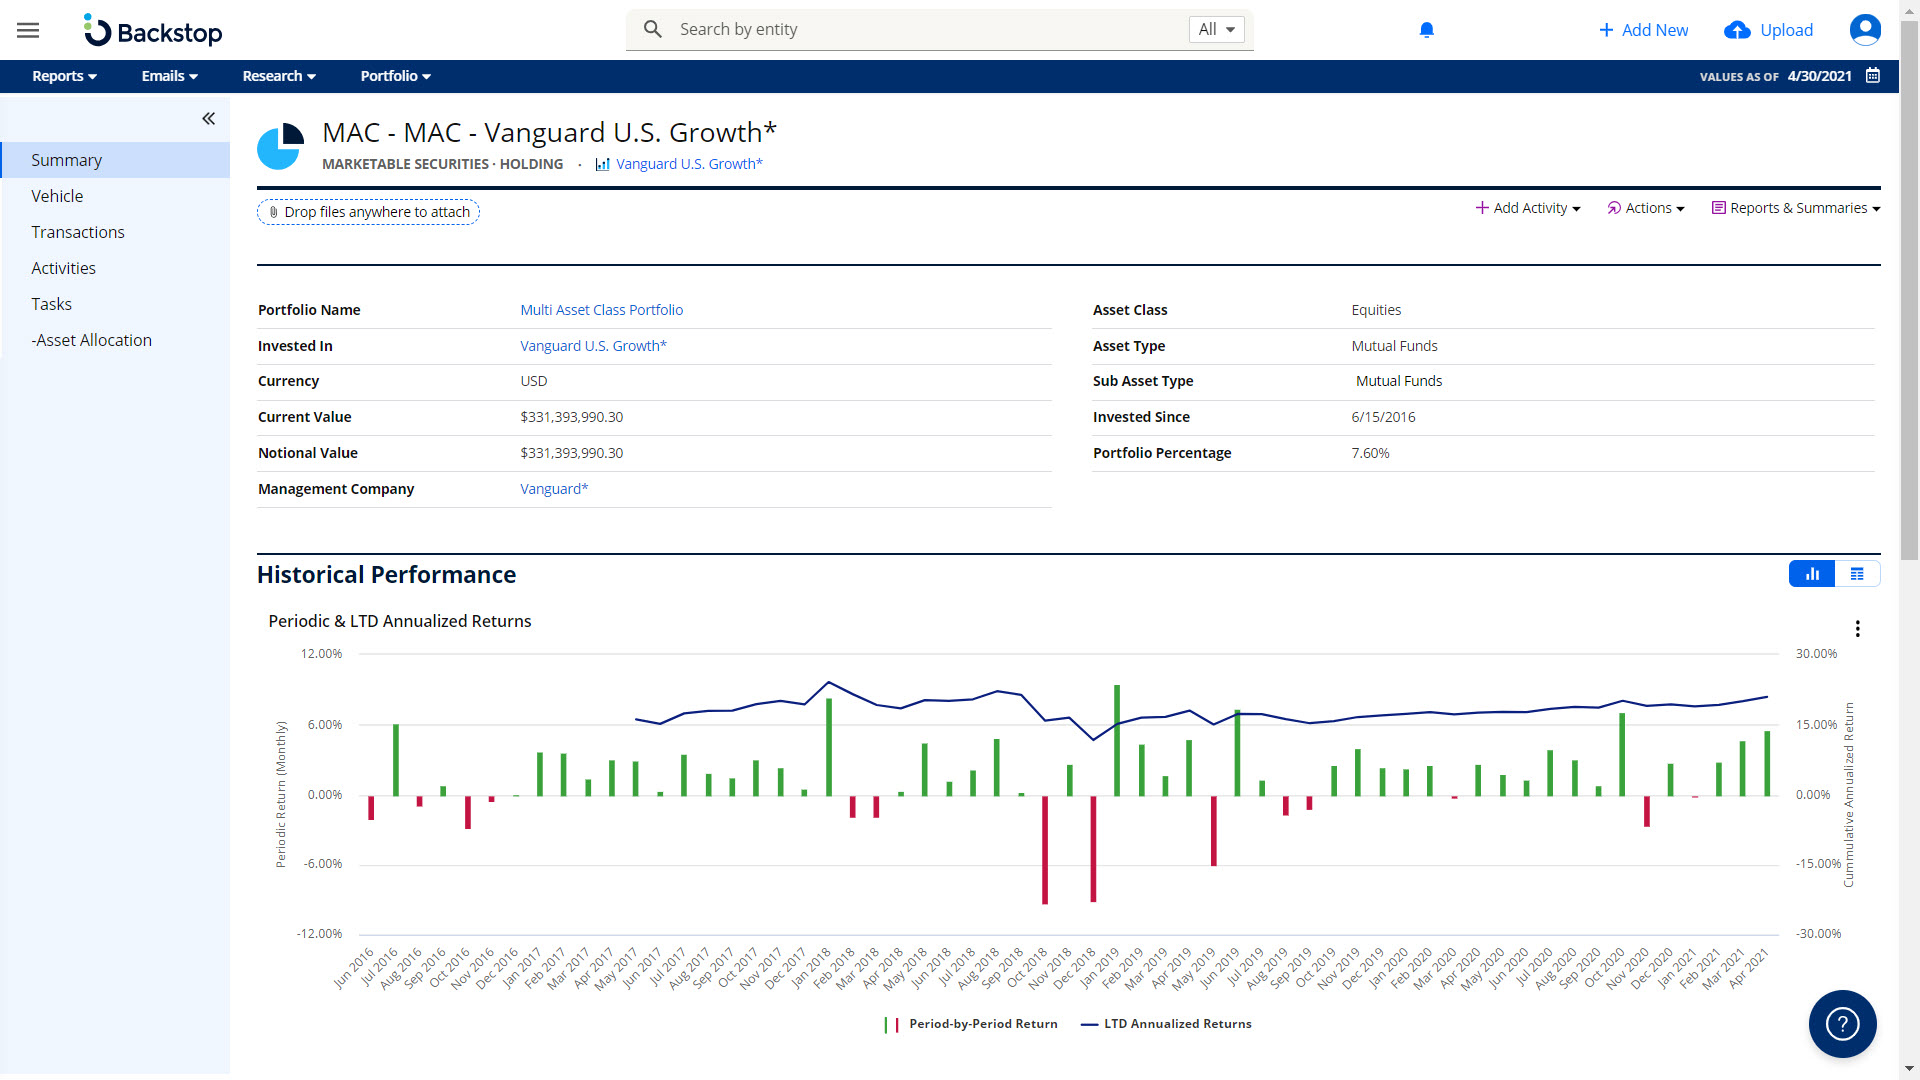Type in the Search by entity field
The height and width of the screenshot is (1080, 1920).
click(900, 29)
